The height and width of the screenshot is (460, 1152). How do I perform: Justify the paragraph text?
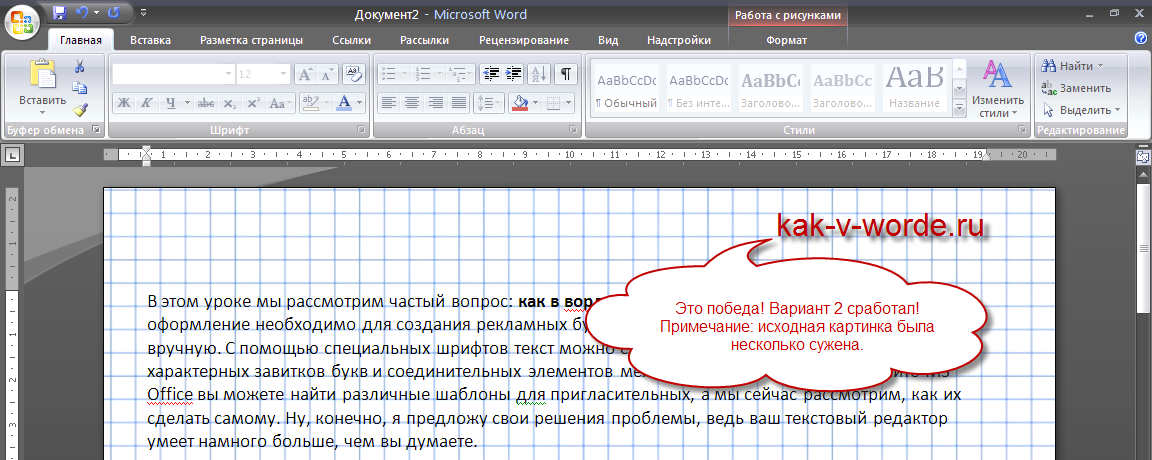[458, 103]
